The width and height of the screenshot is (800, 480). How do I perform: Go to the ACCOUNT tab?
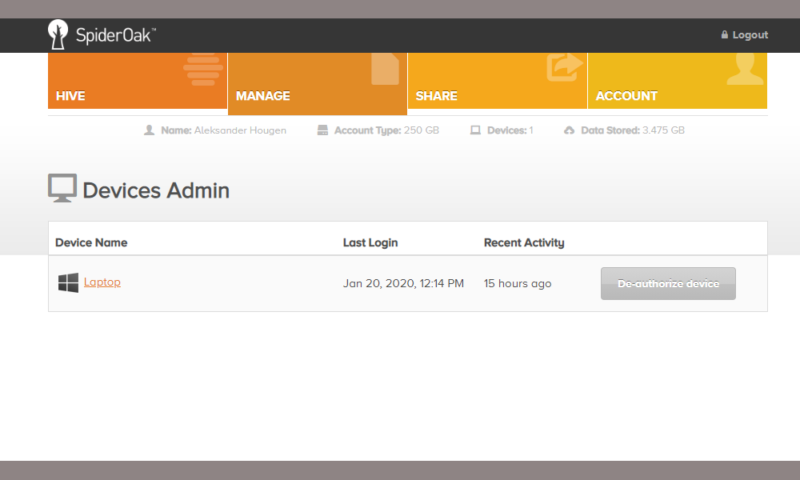[626, 96]
